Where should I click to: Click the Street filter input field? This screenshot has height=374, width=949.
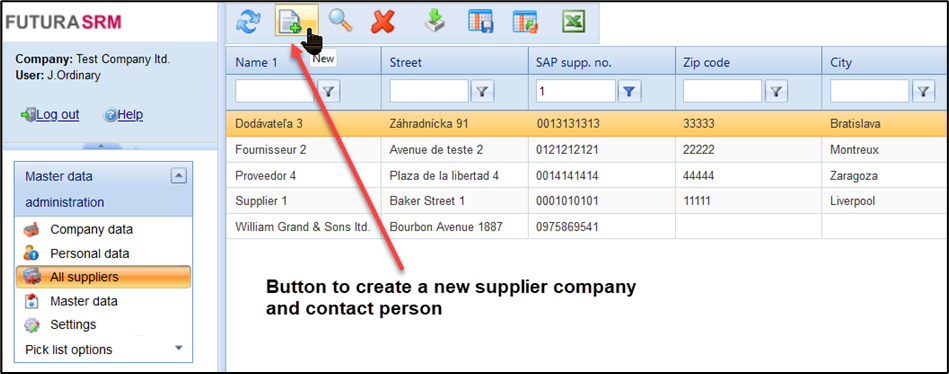429,91
